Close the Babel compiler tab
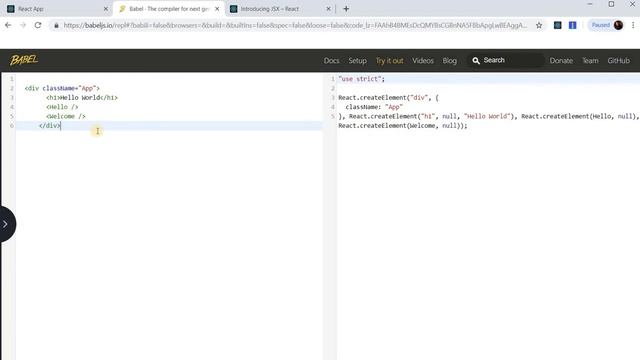The width and height of the screenshot is (640, 360). pyautogui.click(x=217, y=9)
